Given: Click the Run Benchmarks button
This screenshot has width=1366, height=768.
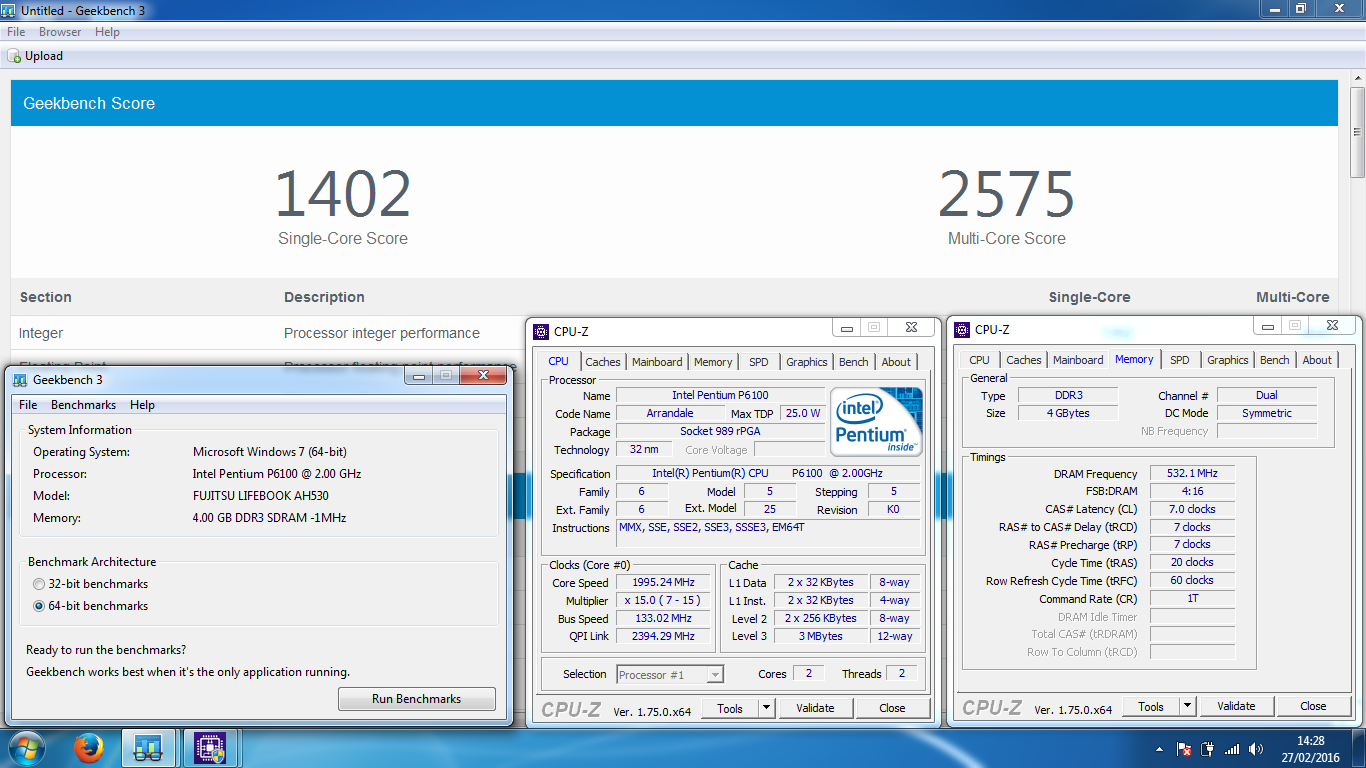Looking at the screenshot, I should click(417, 699).
